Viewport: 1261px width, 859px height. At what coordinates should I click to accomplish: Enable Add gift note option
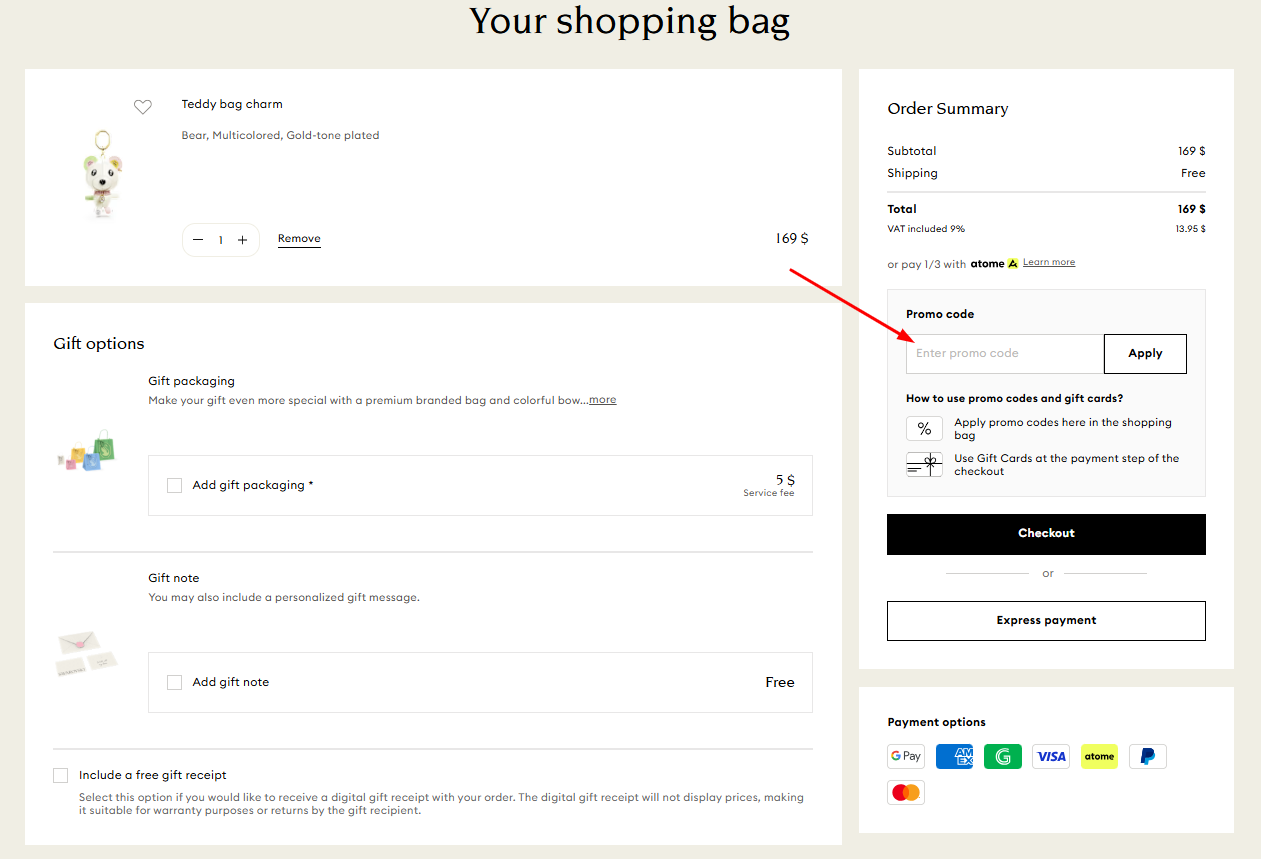coord(174,682)
